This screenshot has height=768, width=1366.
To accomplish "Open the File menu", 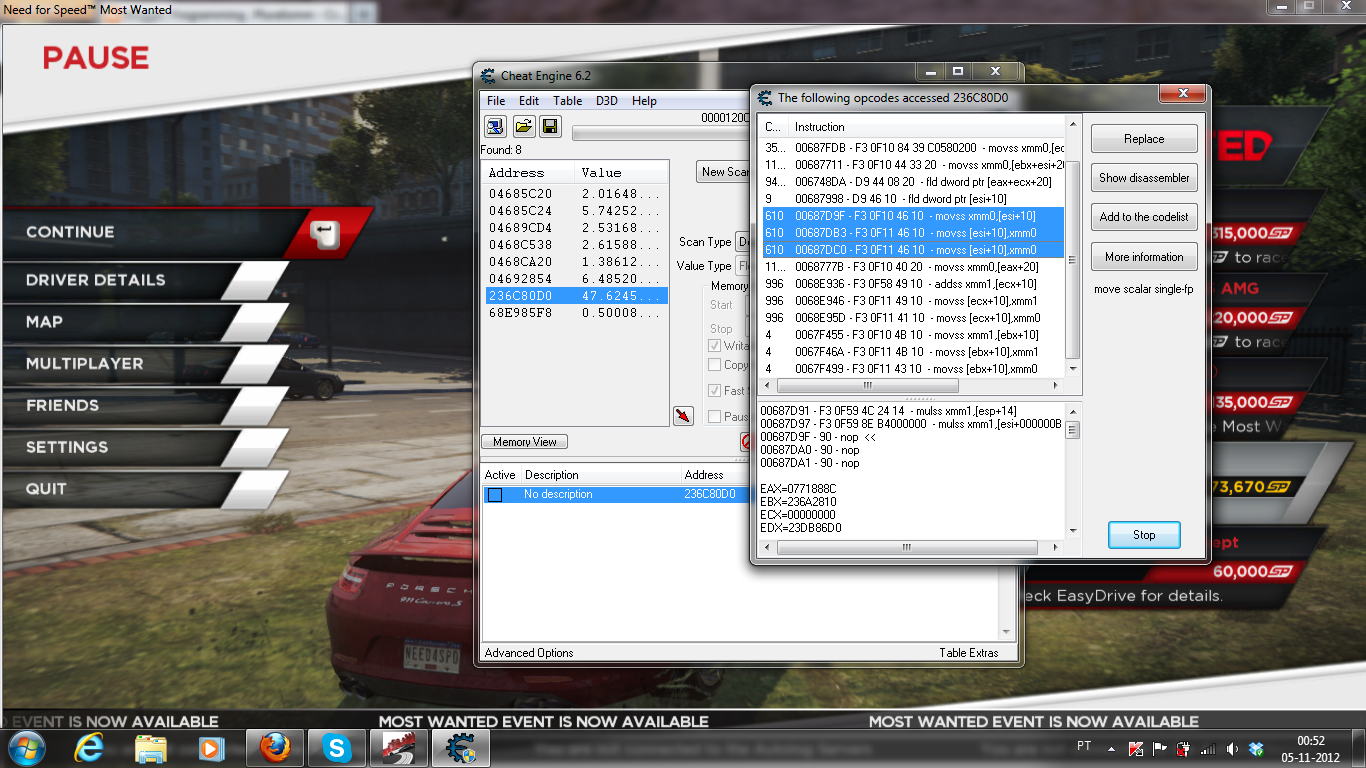I will [496, 101].
